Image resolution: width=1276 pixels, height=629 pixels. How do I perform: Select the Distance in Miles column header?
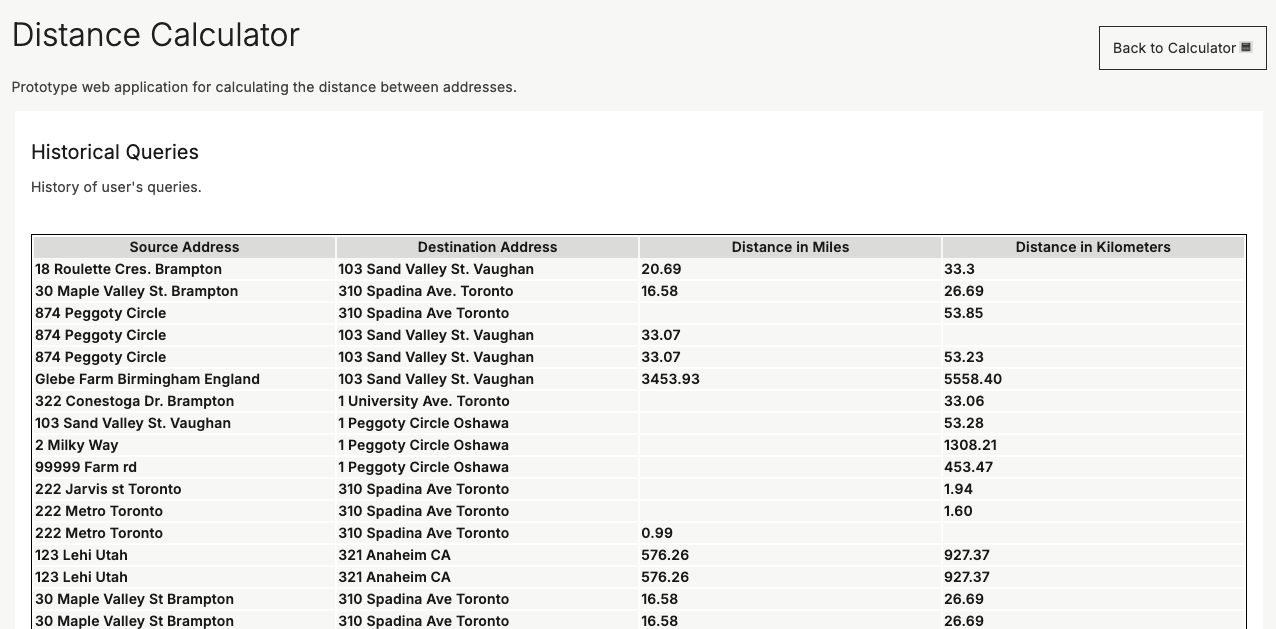click(x=790, y=247)
